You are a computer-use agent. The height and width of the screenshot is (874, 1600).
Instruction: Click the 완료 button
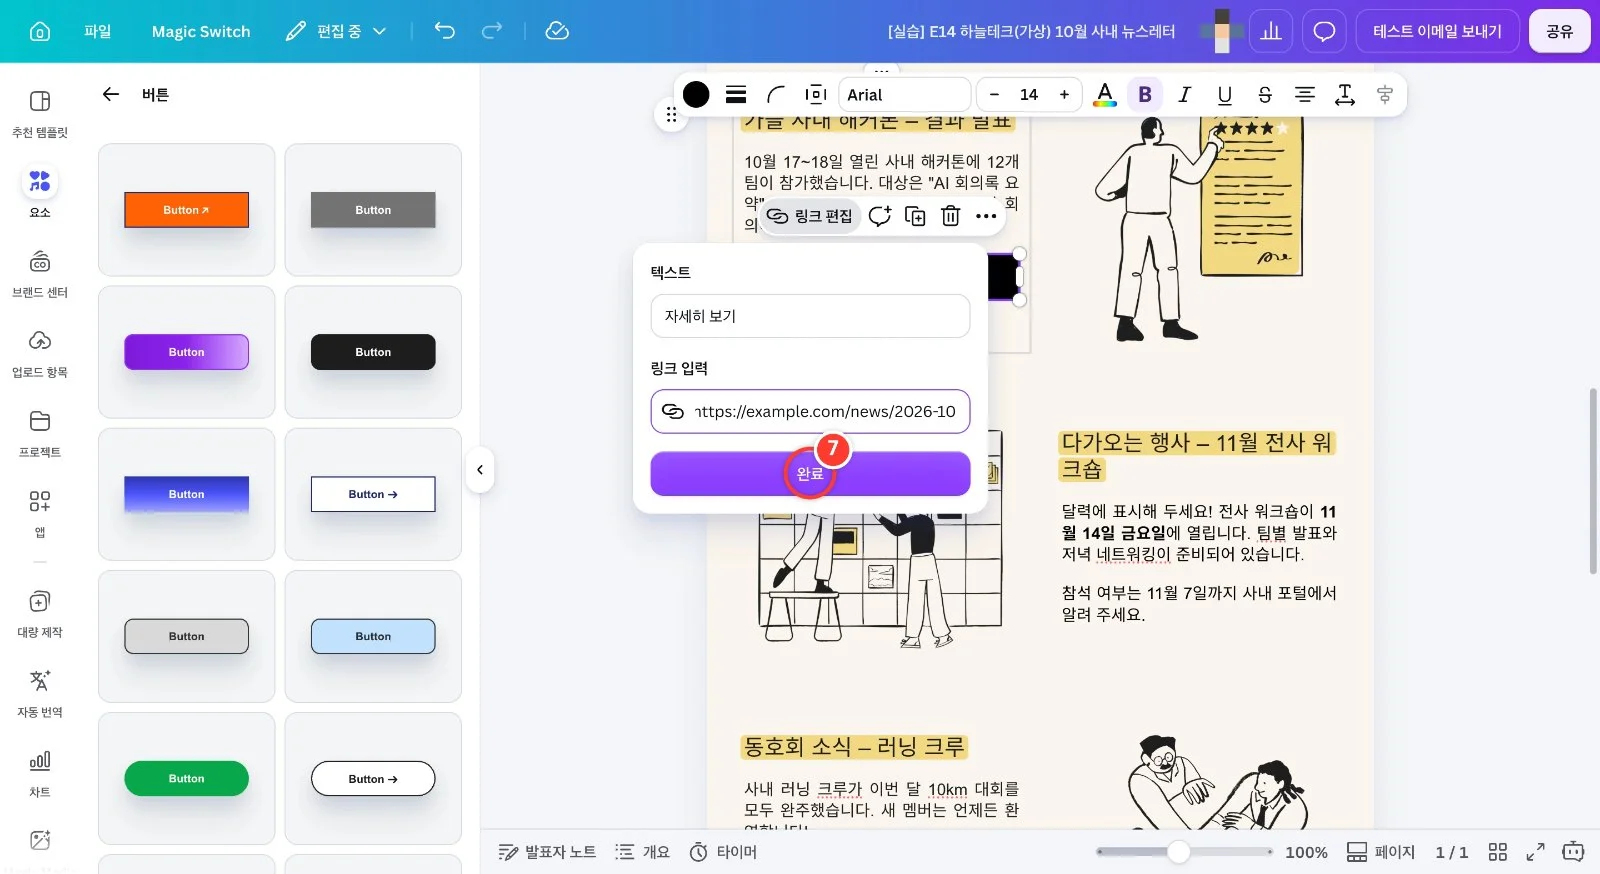point(810,473)
